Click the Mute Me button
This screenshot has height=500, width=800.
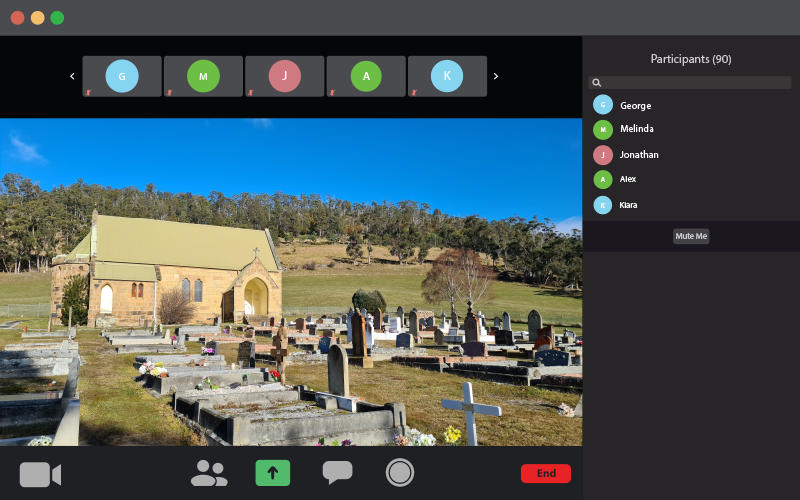691,236
